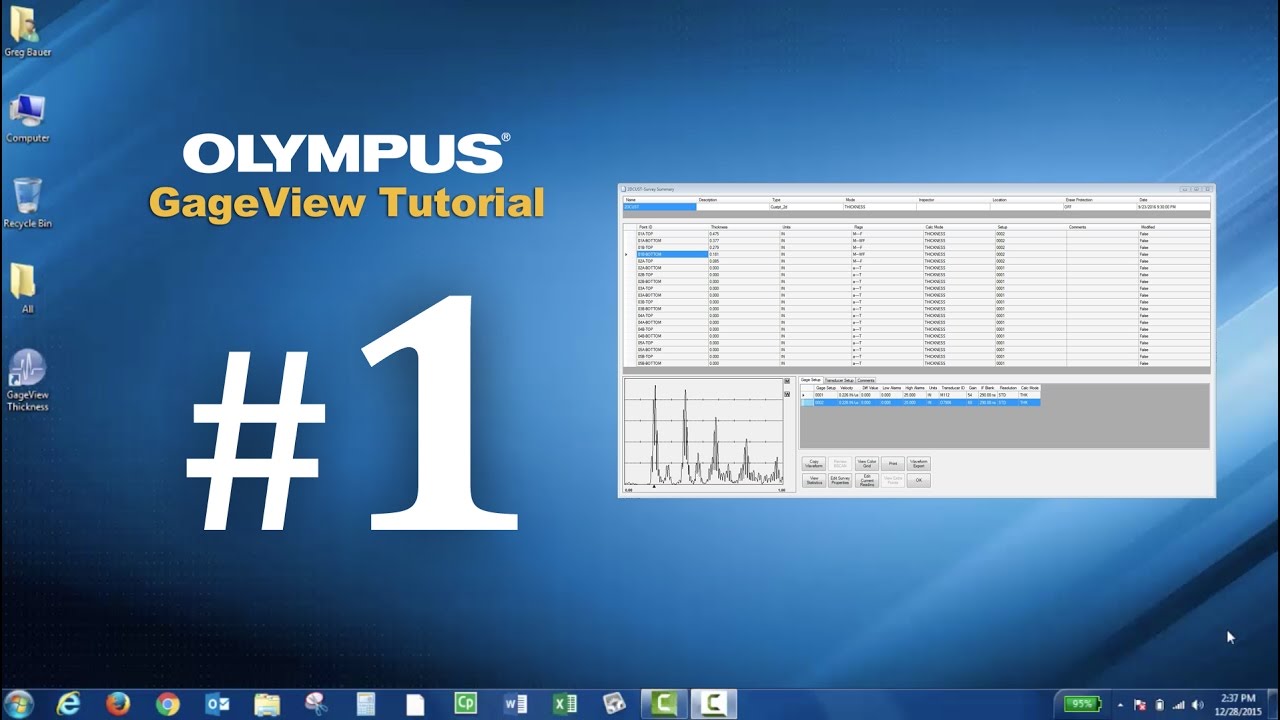Switch to the Comments tab
This screenshot has width=1280, height=720.
point(866,380)
